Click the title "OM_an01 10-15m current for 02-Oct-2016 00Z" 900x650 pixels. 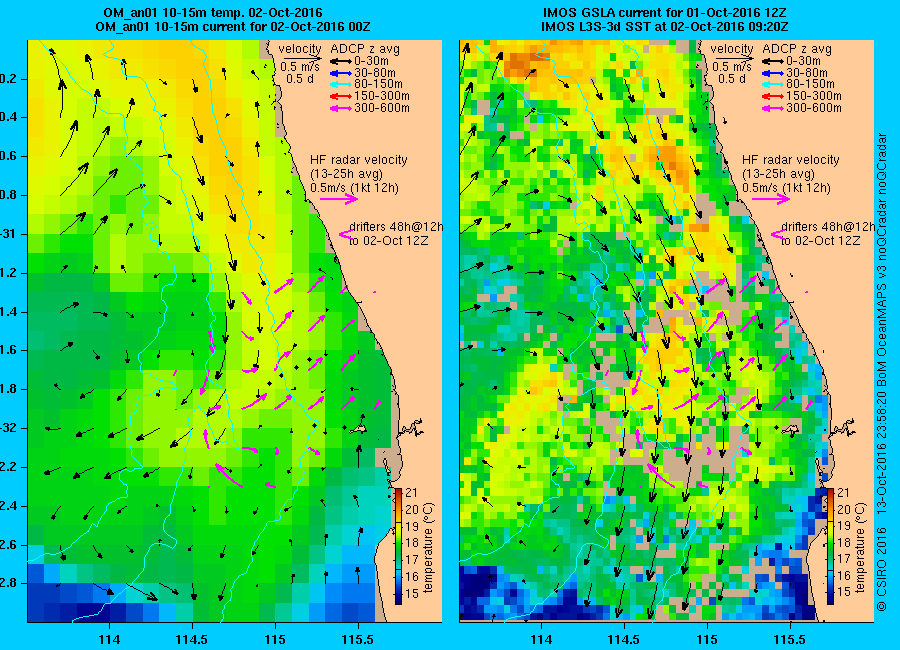click(x=233, y=27)
